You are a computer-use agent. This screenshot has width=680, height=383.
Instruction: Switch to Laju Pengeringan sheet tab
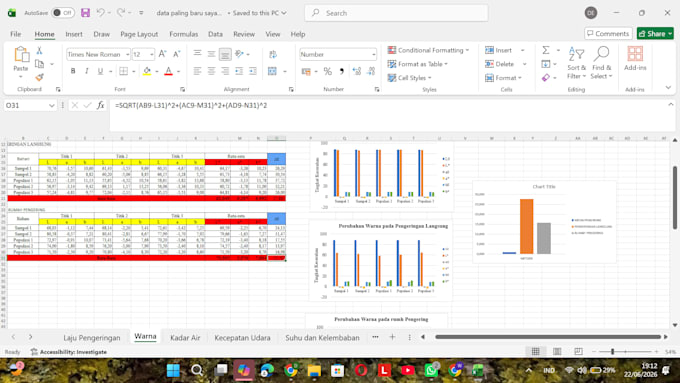92,337
